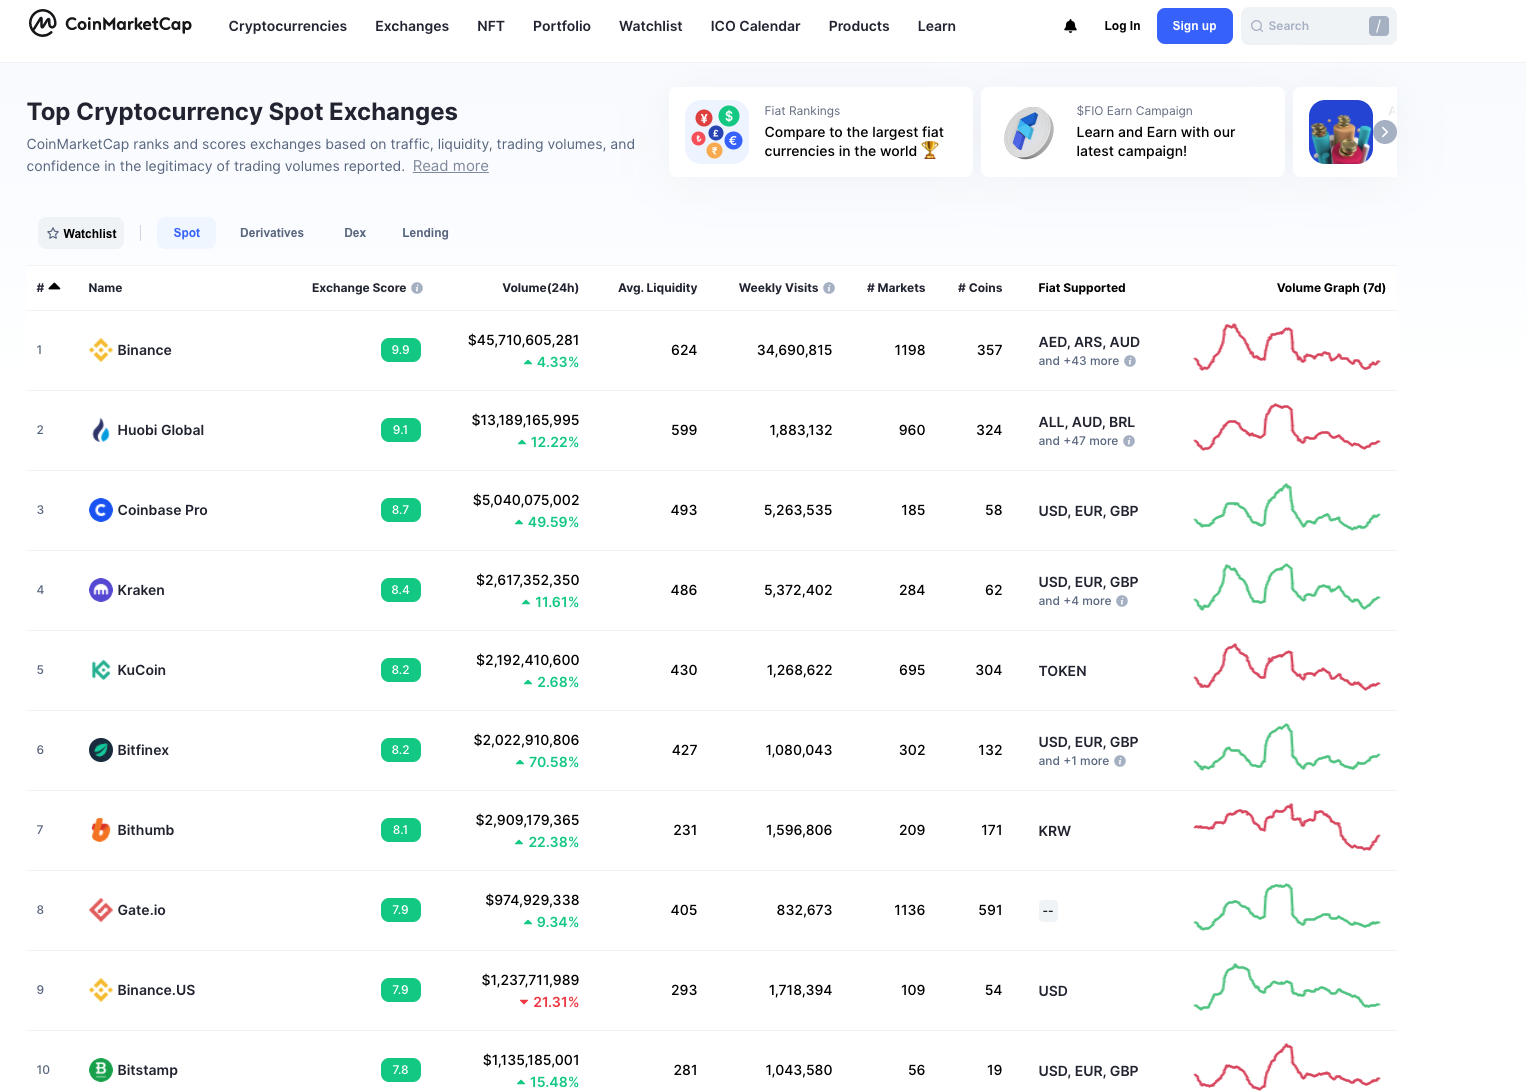Screen dimensions: 1526x1092
Task: Switch to the Lending tab
Action: coord(425,233)
